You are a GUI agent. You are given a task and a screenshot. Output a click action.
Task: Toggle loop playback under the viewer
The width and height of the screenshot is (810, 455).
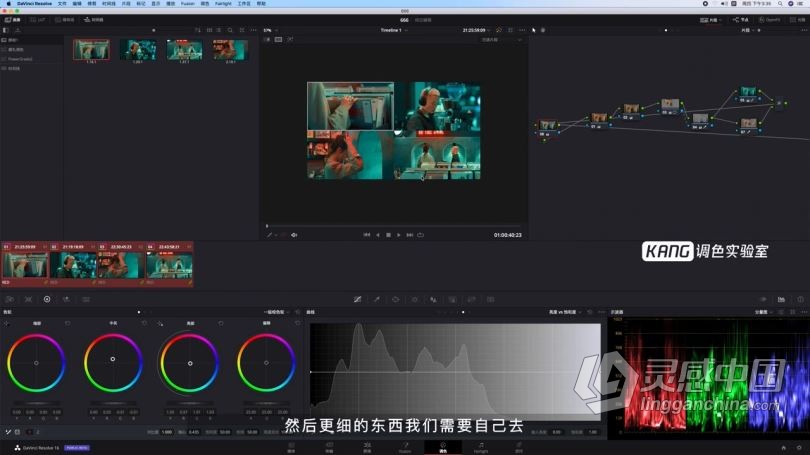[420, 235]
